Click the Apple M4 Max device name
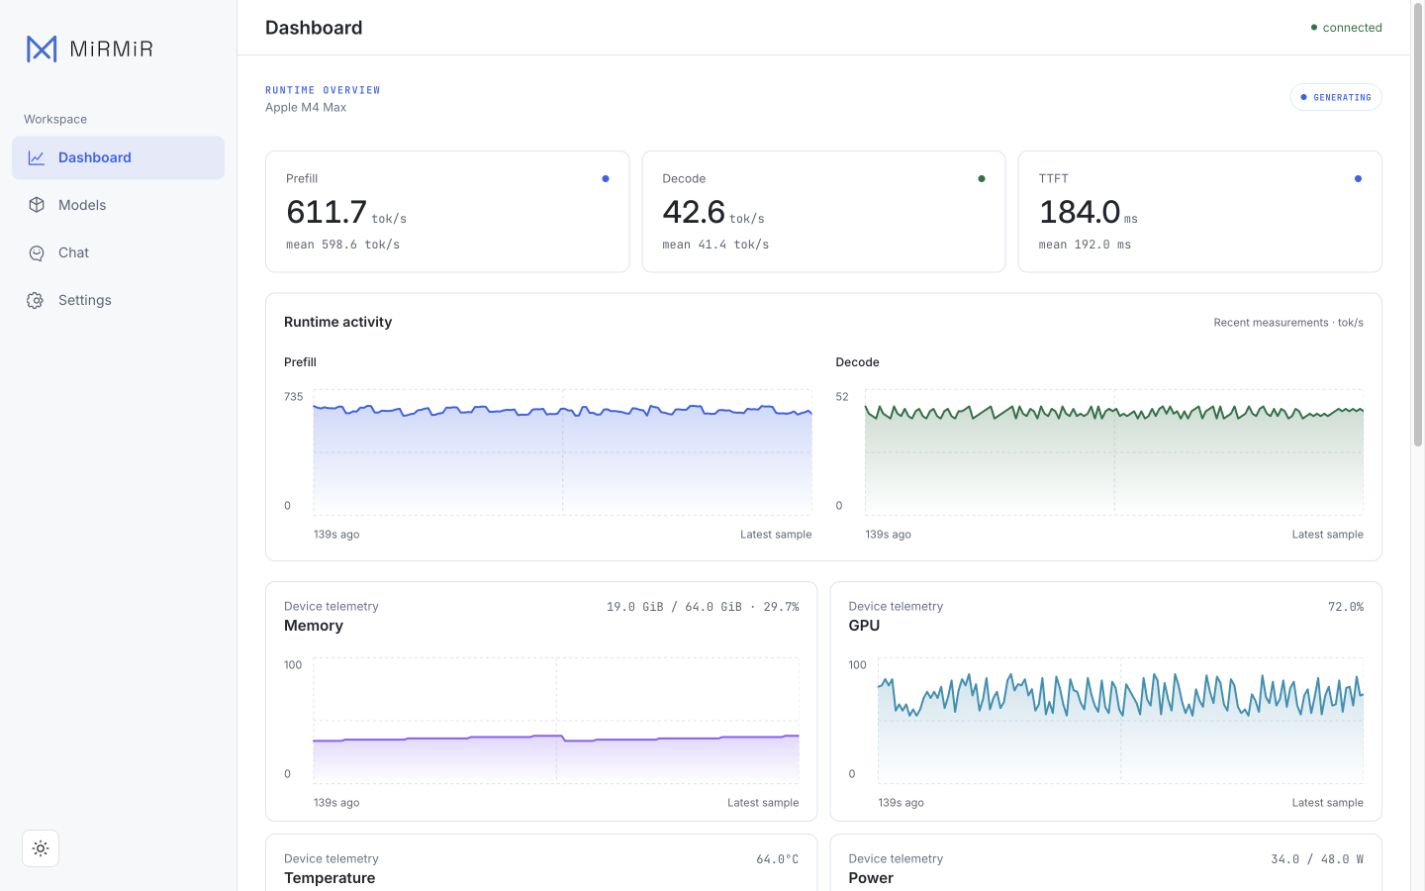Screen dimensions: 1425x891 tap(306, 108)
